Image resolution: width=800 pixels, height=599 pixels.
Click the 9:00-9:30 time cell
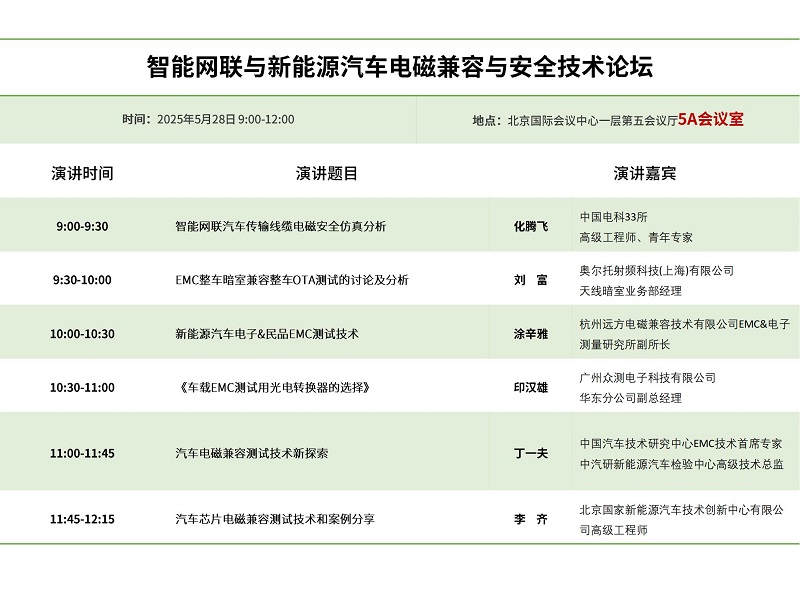point(82,226)
